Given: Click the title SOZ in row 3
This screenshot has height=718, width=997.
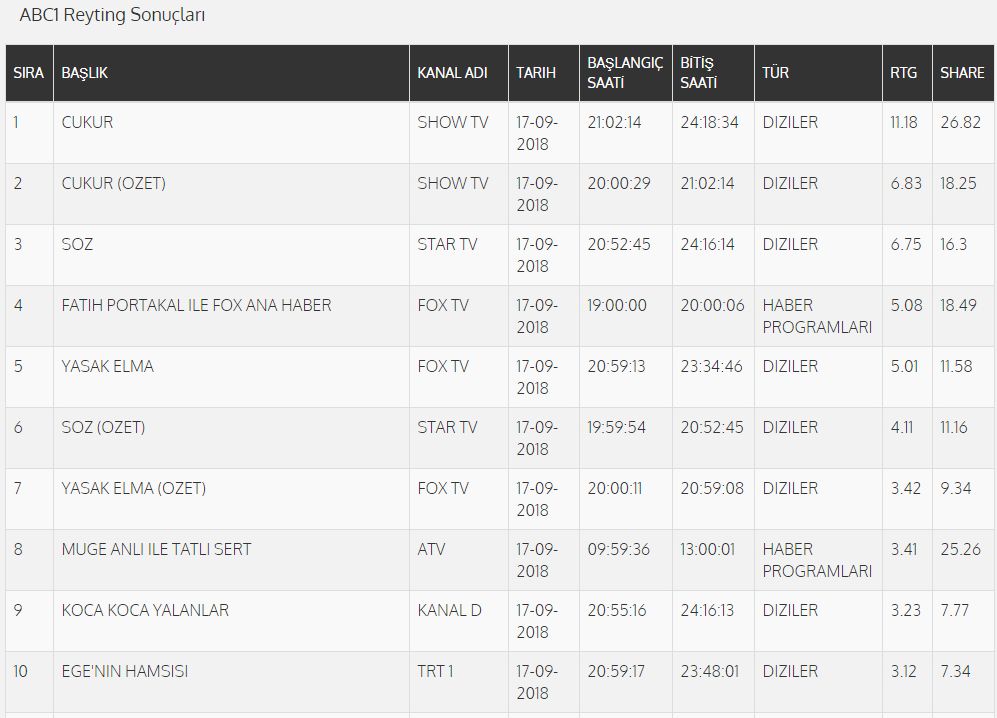Looking at the screenshot, I should (77, 244).
